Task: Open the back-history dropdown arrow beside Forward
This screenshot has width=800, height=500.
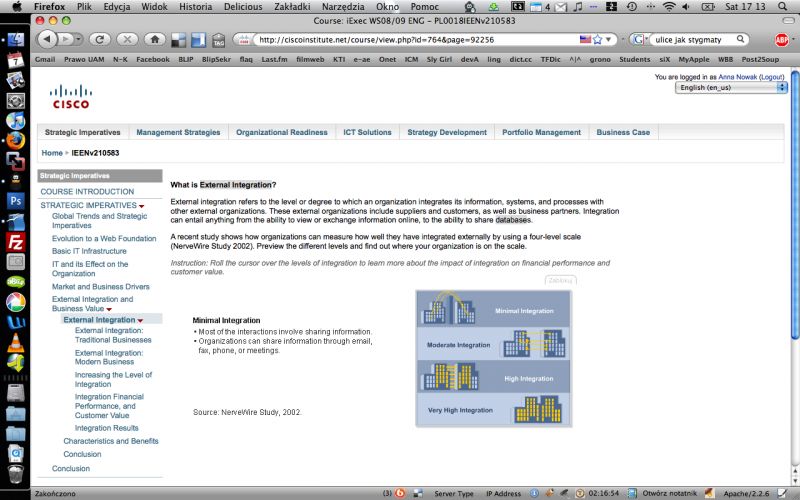Action: 79,39
